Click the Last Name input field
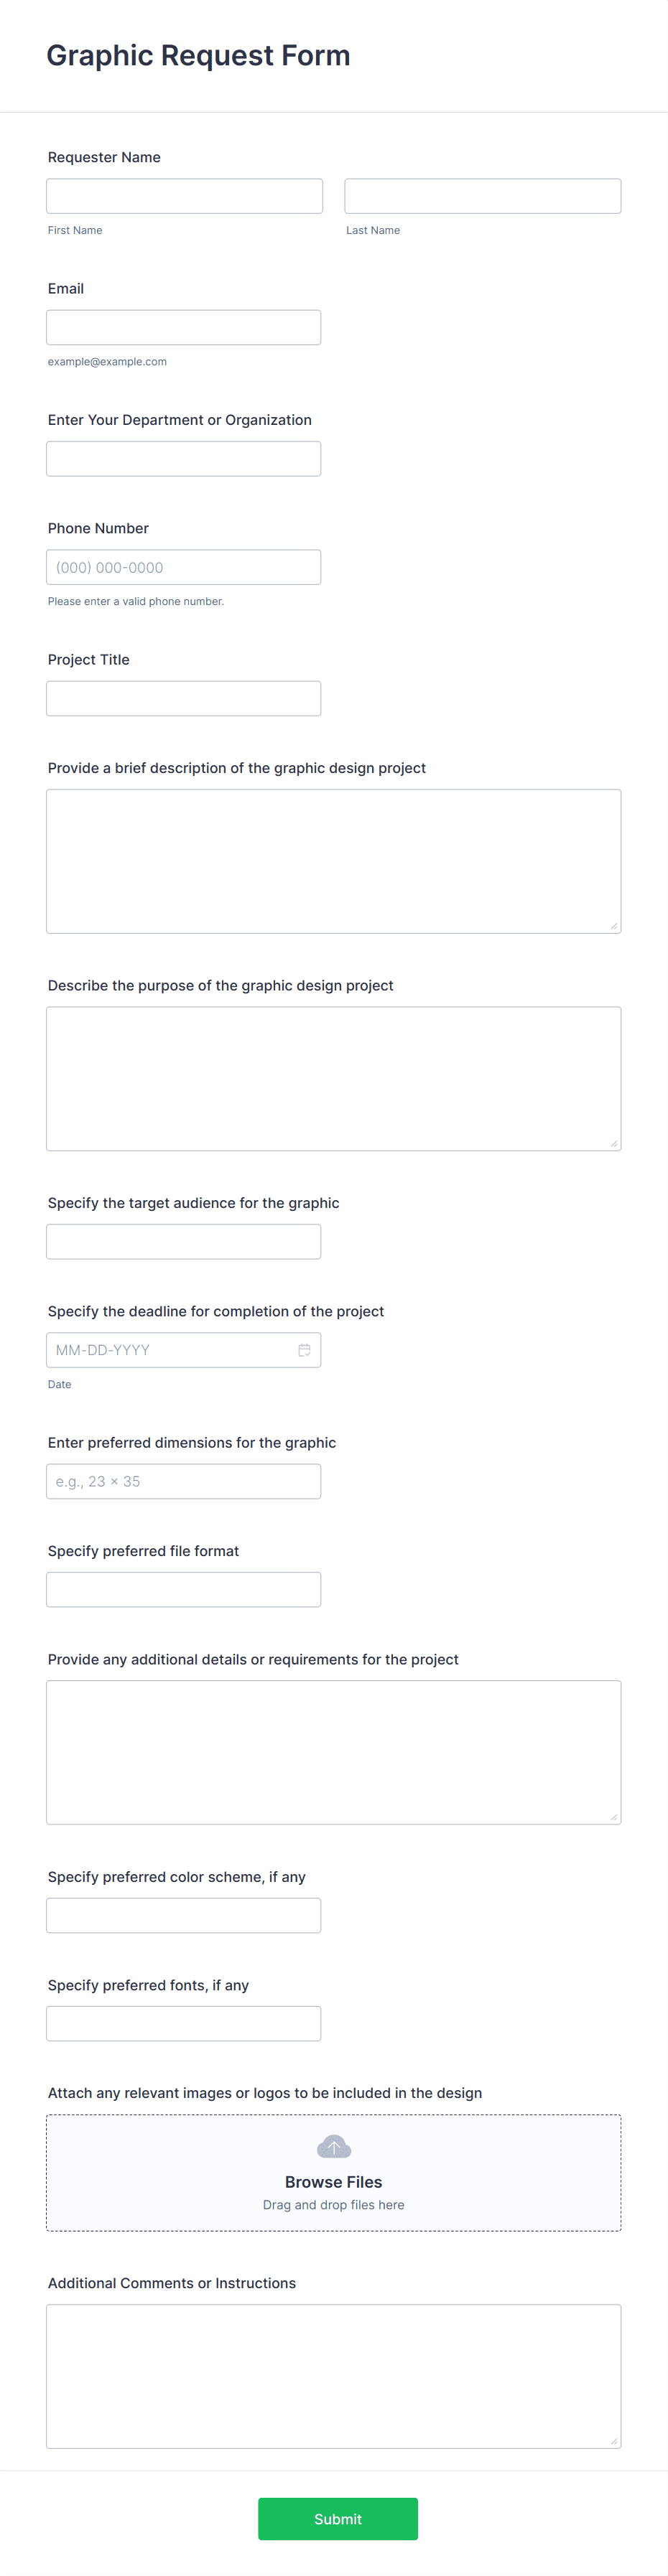This screenshot has width=668, height=2576. coord(482,195)
